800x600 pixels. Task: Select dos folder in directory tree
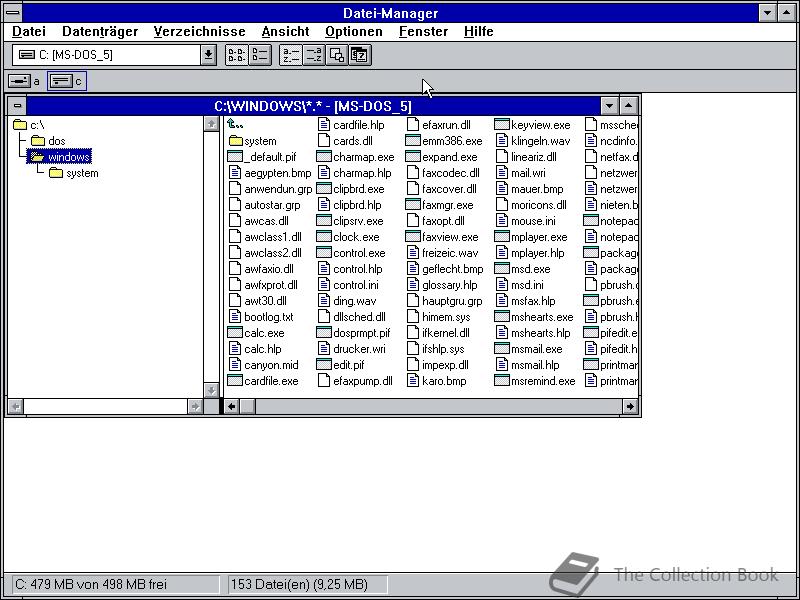pos(48,141)
